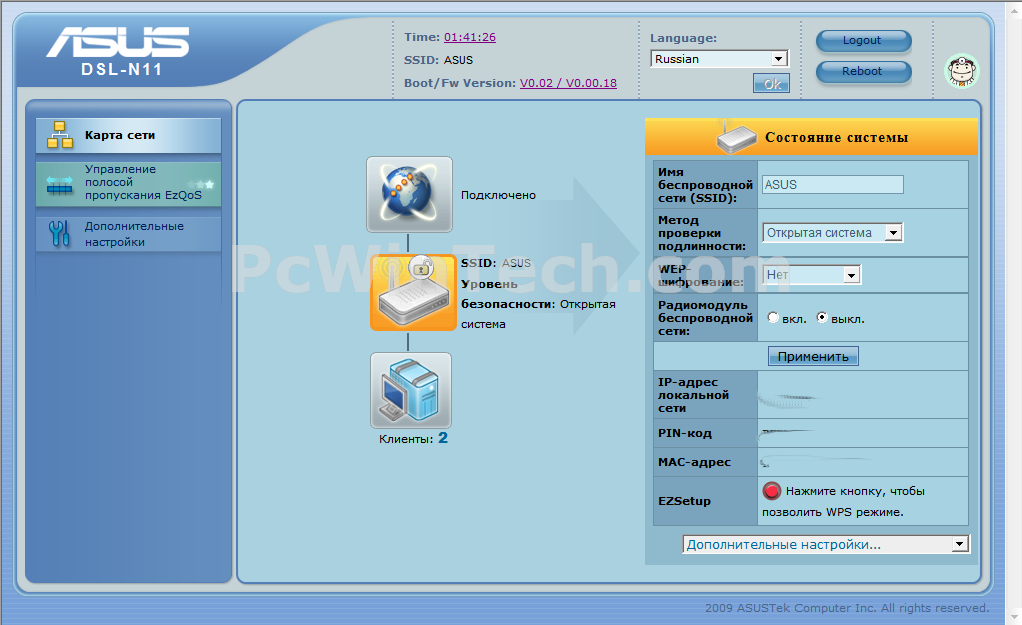Click the 'Уровень безопасности' text beside router

pos(506,294)
